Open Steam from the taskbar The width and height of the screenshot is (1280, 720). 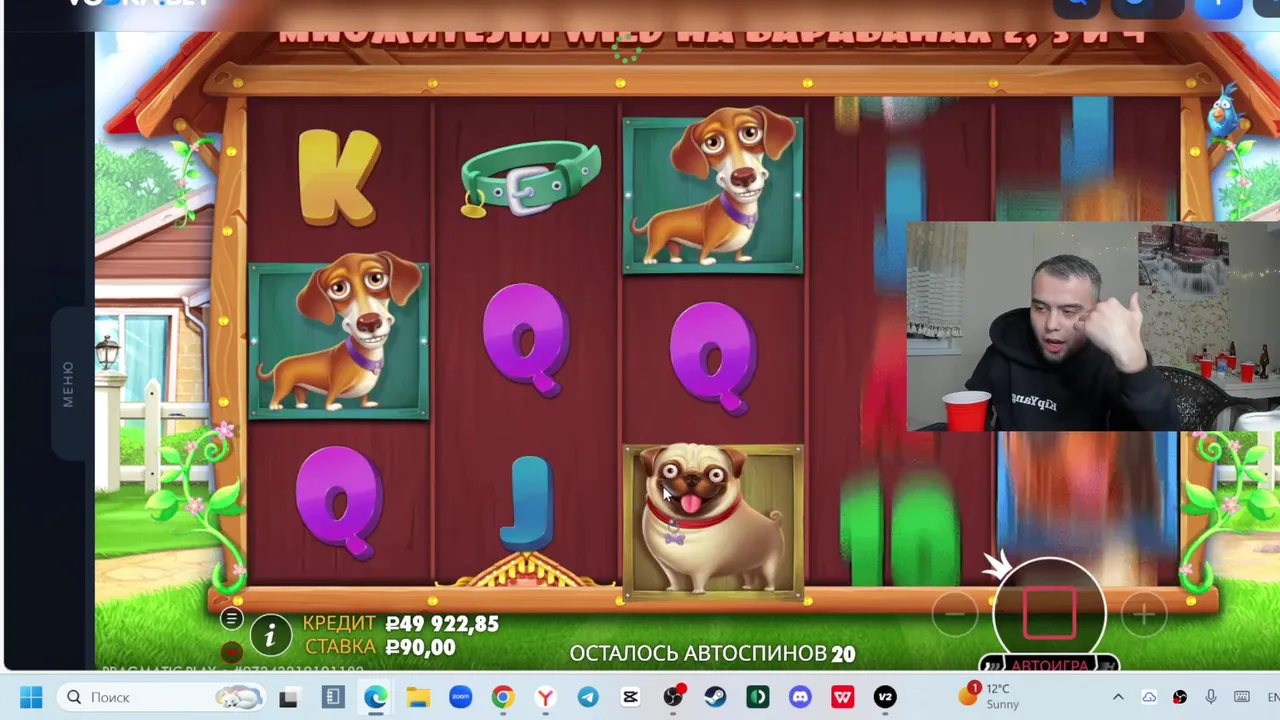tap(715, 697)
